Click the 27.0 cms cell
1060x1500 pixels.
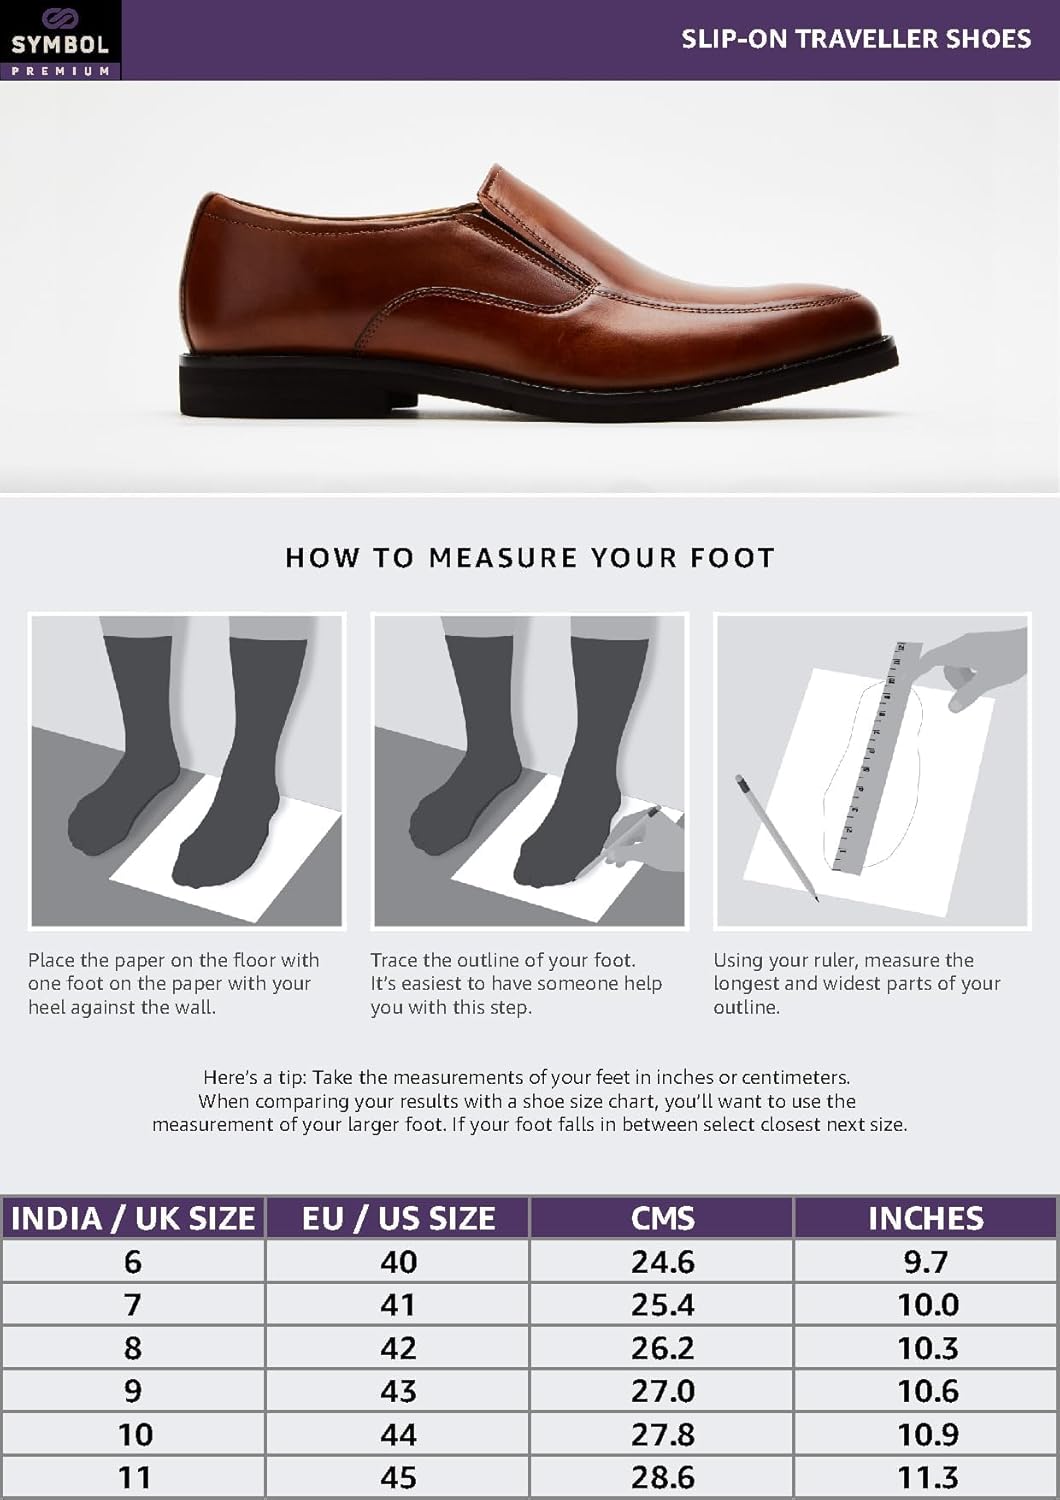pyautogui.click(x=662, y=1391)
